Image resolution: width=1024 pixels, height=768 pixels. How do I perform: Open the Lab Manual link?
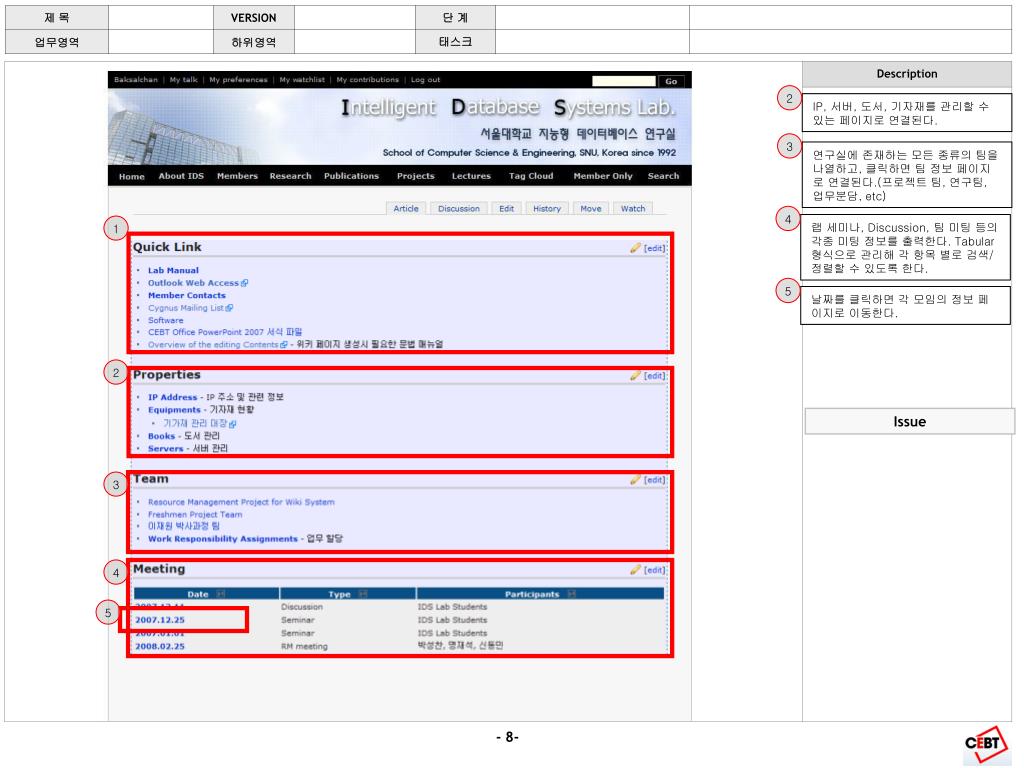[x=173, y=270]
